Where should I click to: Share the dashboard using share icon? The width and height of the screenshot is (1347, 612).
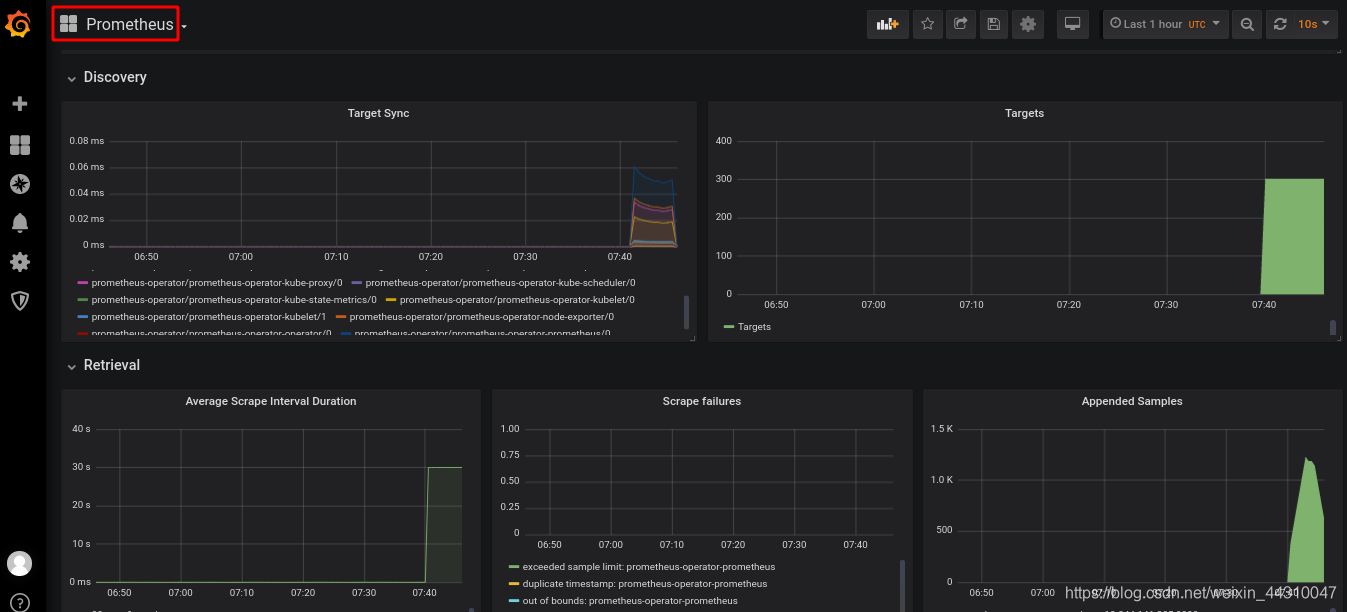click(960, 24)
